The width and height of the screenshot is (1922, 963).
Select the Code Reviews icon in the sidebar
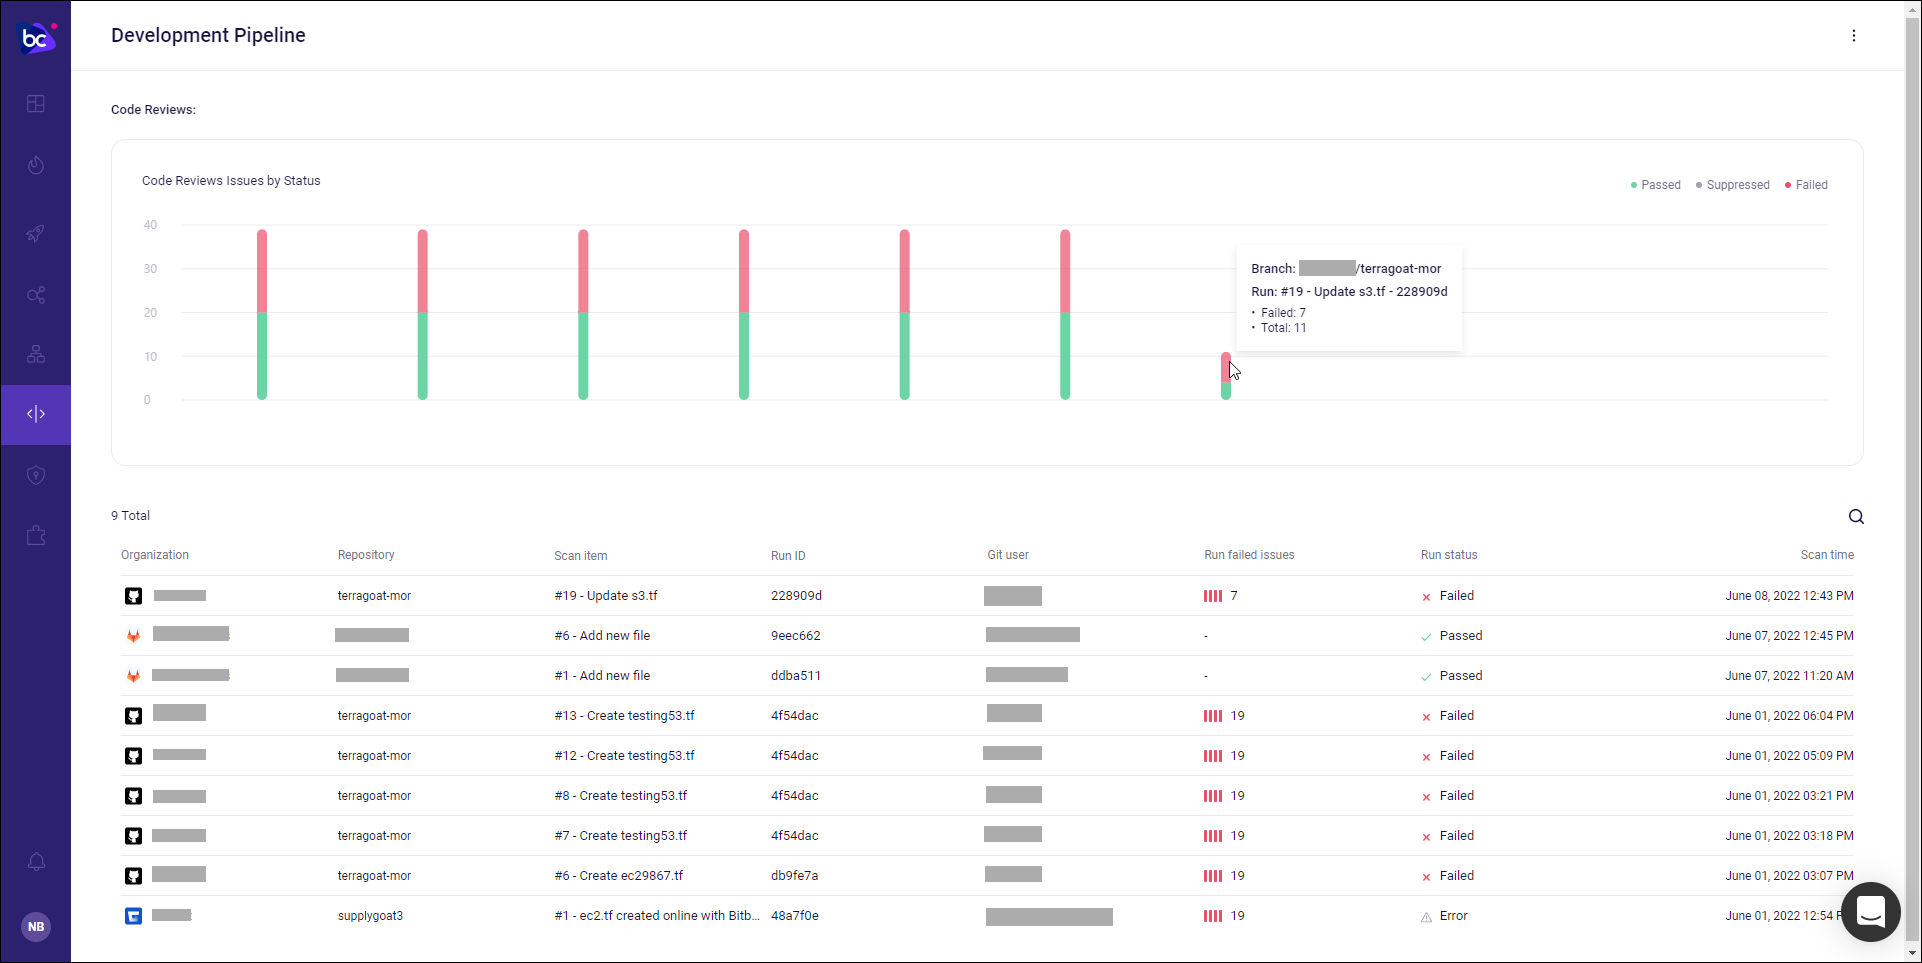pos(36,414)
